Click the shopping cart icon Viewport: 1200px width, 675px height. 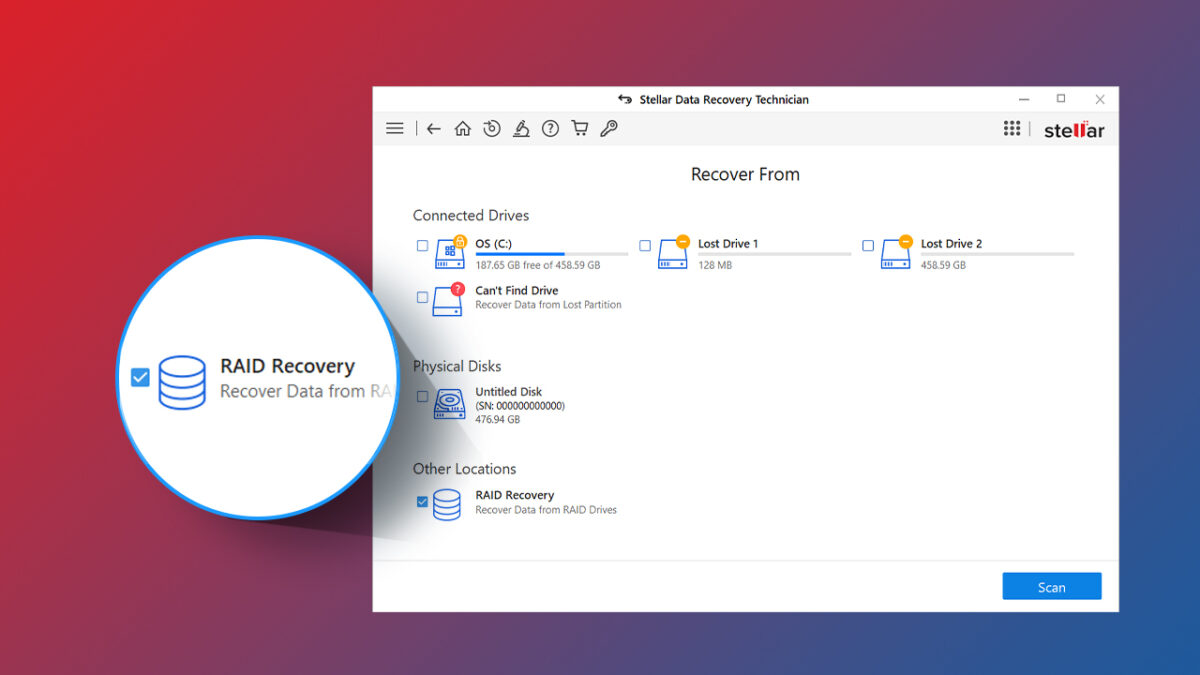[579, 128]
